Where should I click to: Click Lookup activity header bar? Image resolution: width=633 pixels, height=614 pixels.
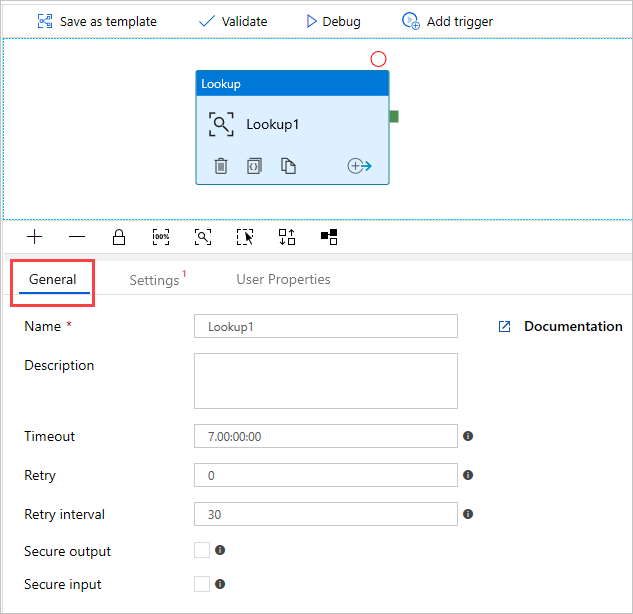(x=292, y=84)
